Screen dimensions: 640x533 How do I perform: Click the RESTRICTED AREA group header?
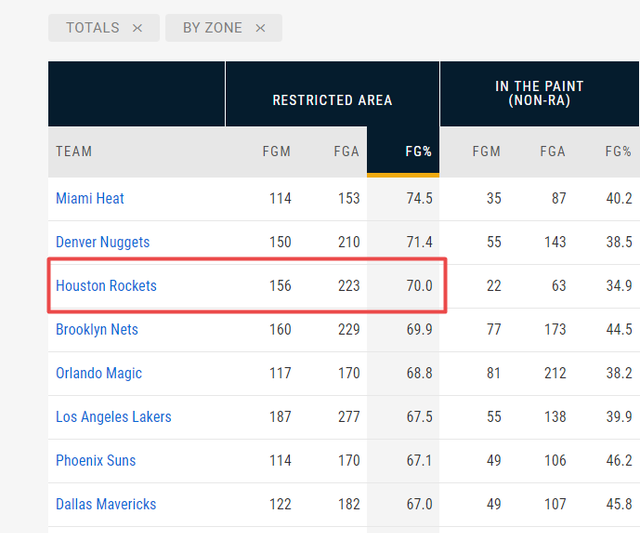[332, 100]
